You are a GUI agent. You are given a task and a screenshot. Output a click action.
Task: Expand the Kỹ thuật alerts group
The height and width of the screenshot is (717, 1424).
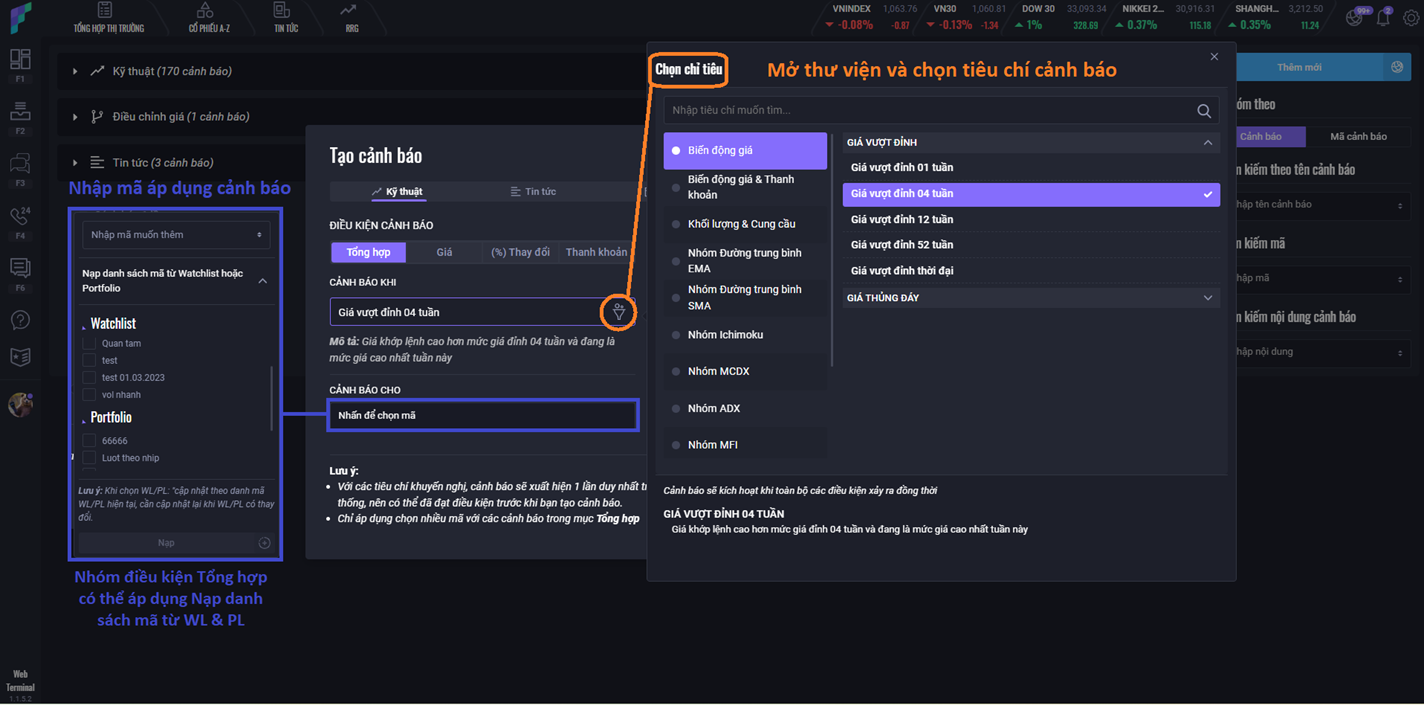75,71
